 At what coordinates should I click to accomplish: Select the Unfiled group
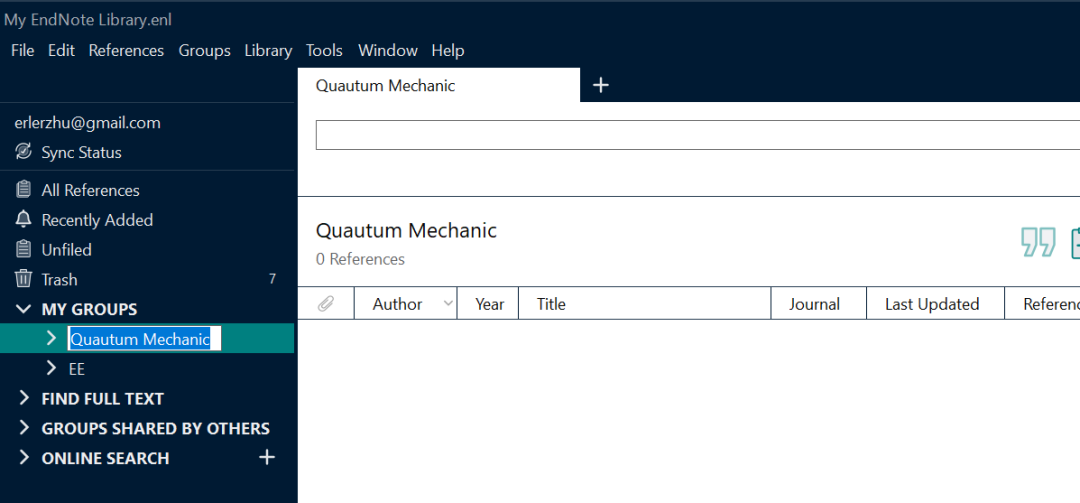66,249
